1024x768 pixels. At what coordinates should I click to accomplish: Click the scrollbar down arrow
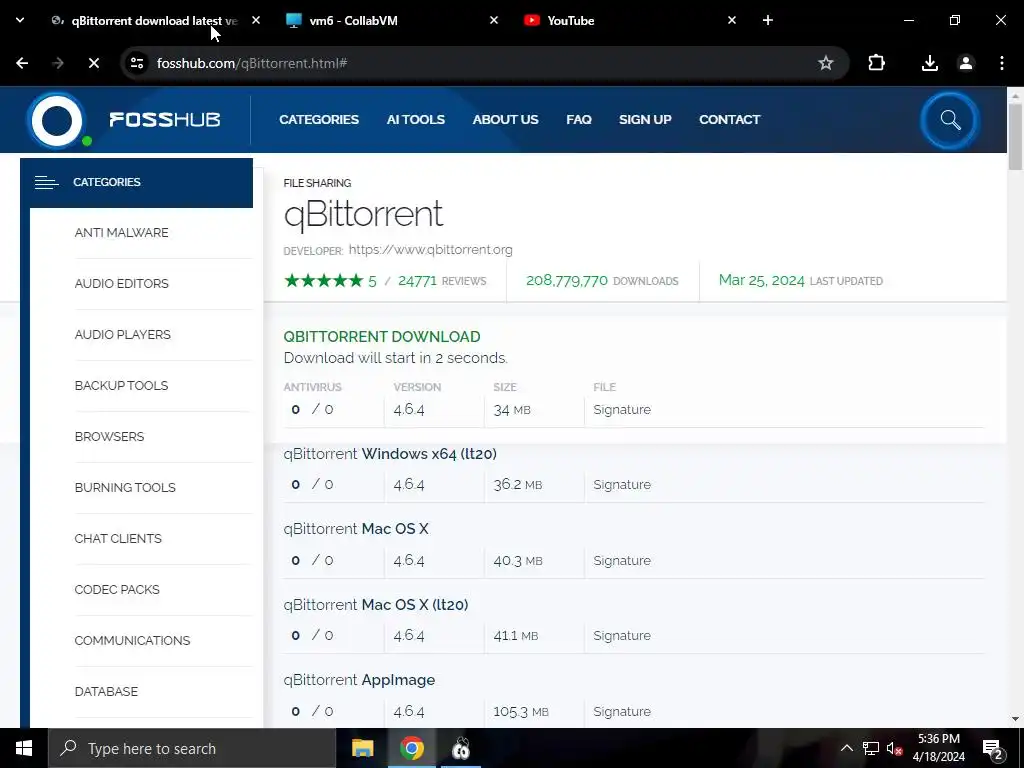click(1016, 719)
